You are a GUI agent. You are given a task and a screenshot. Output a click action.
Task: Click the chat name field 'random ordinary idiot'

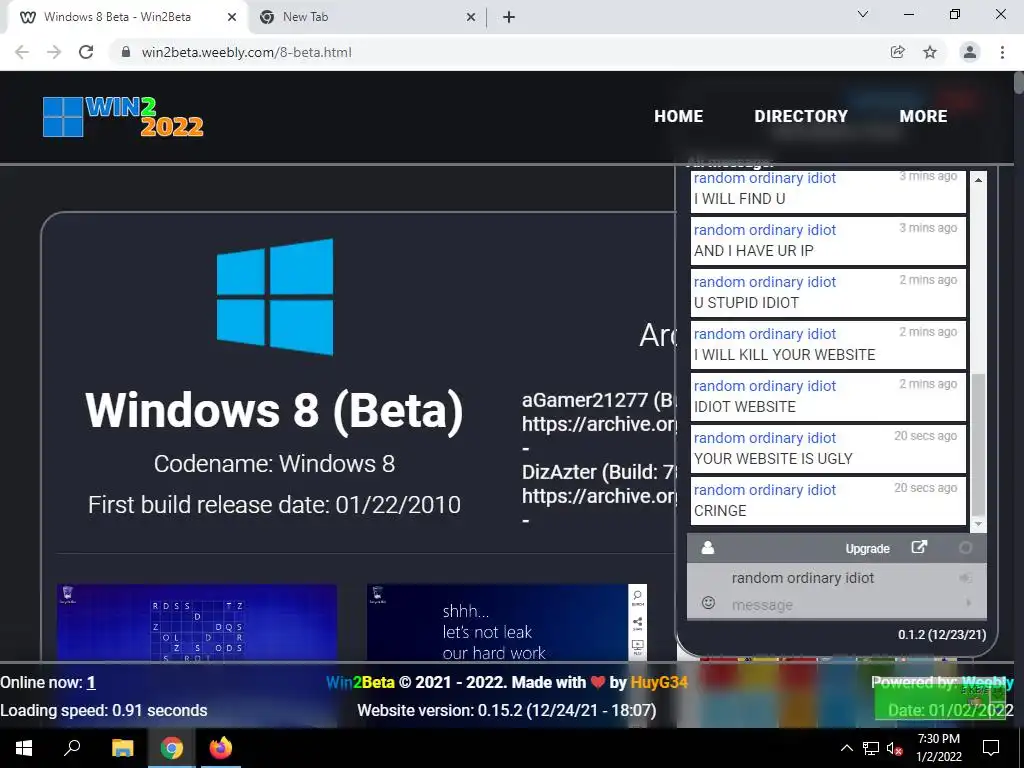(842, 578)
